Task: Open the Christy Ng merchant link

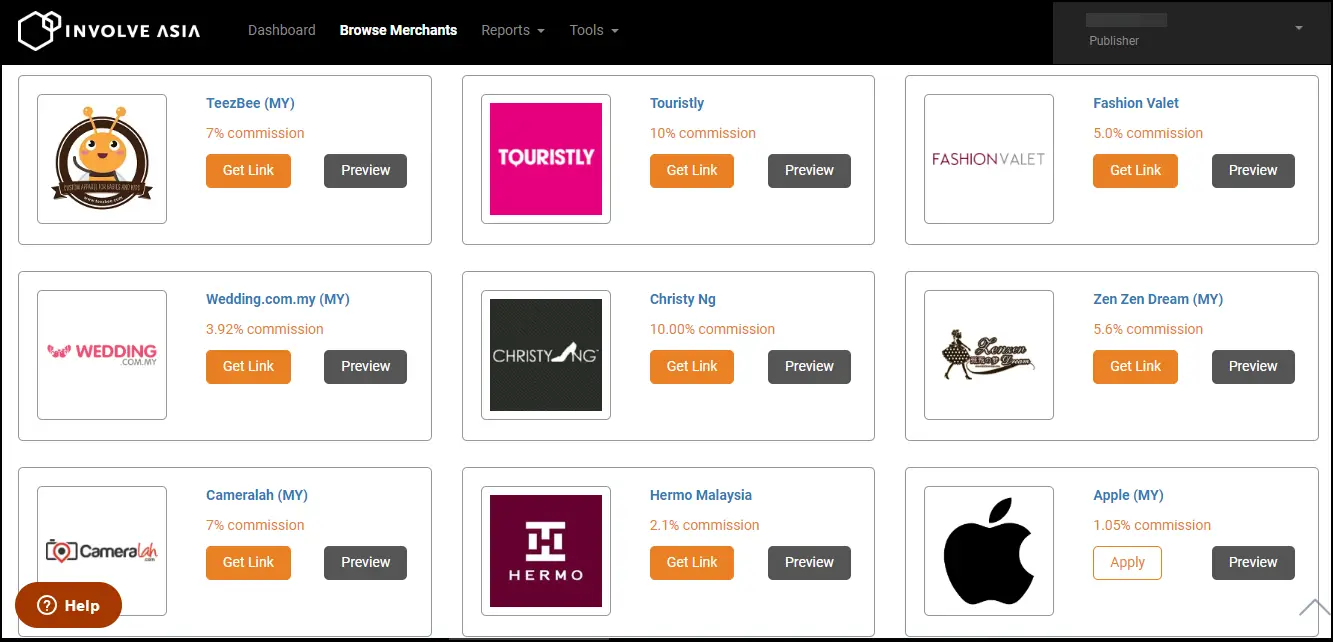Action: pos(683,299)
